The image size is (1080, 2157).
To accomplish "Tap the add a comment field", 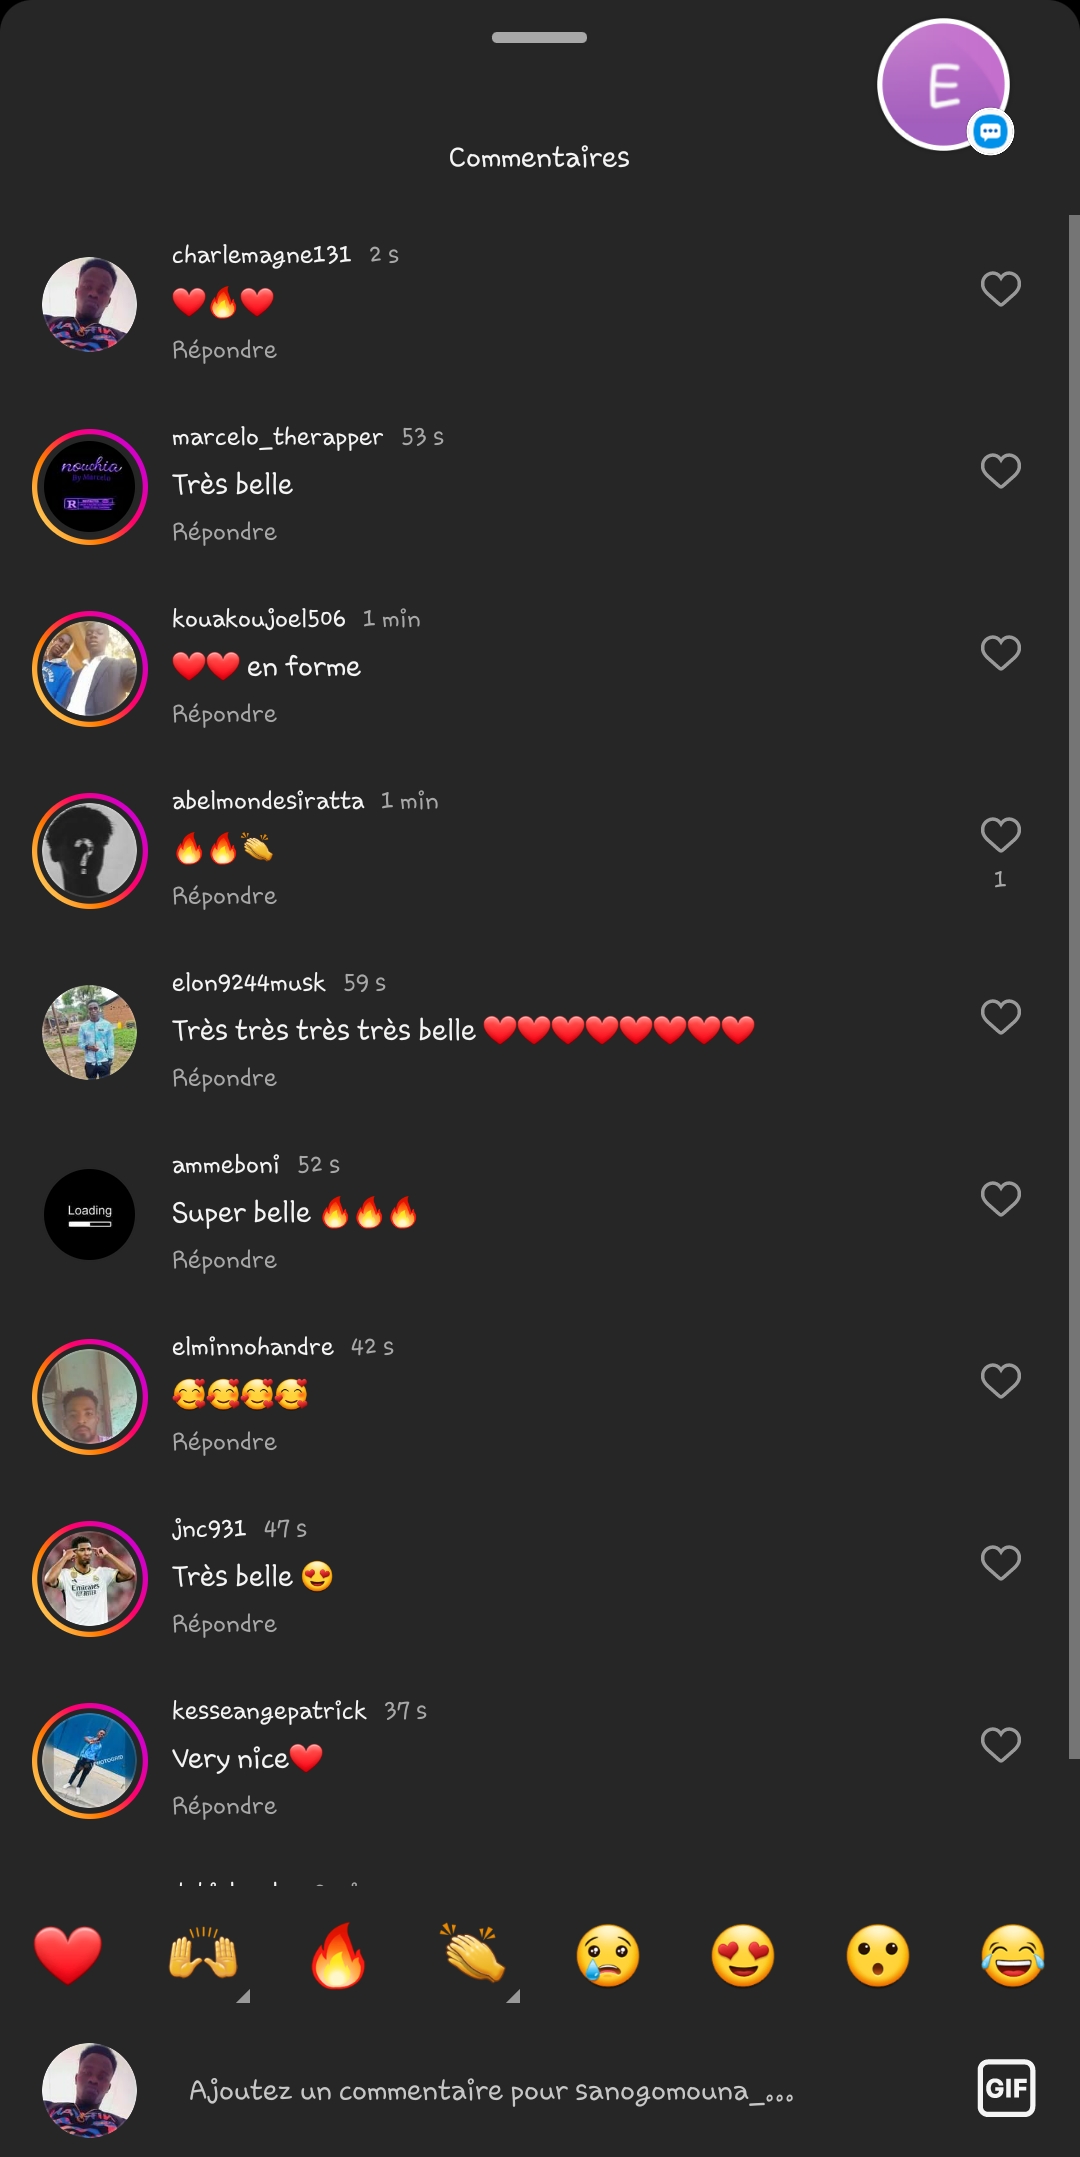I will 490,2090.
